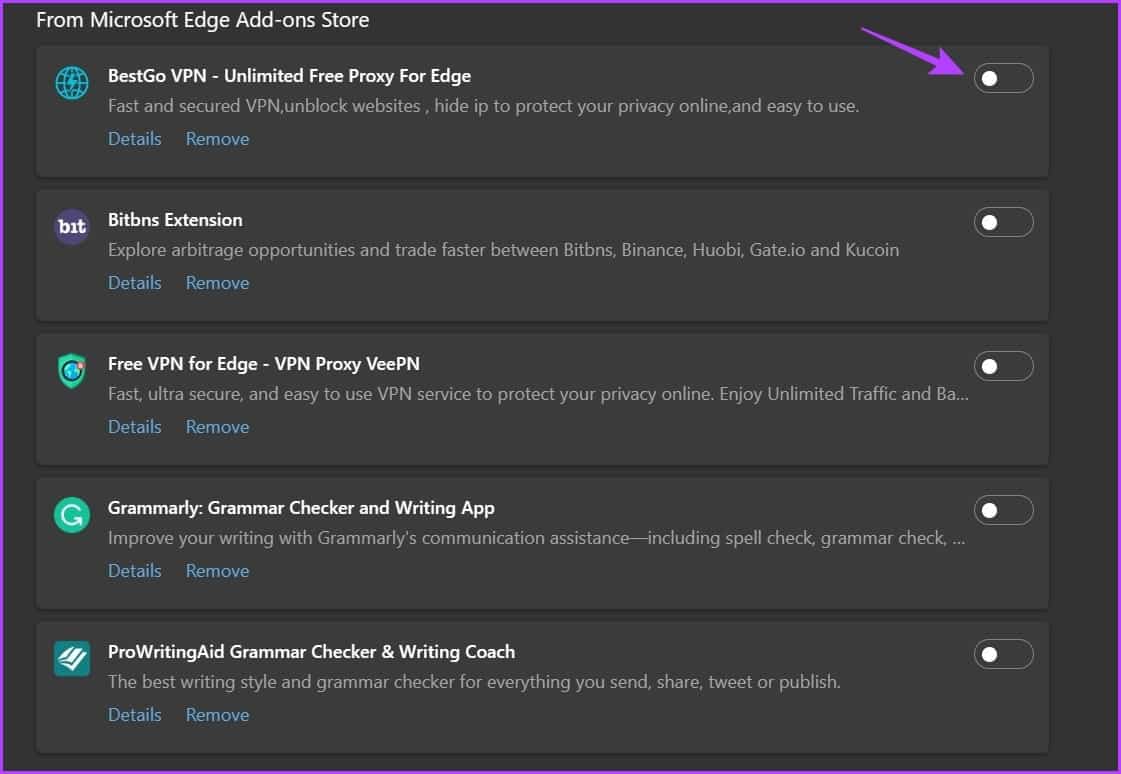Screen dimensions: 1121x774
Task: Click the "Fast and secured VPN,unblock websites" description
Action: [483, 106]
